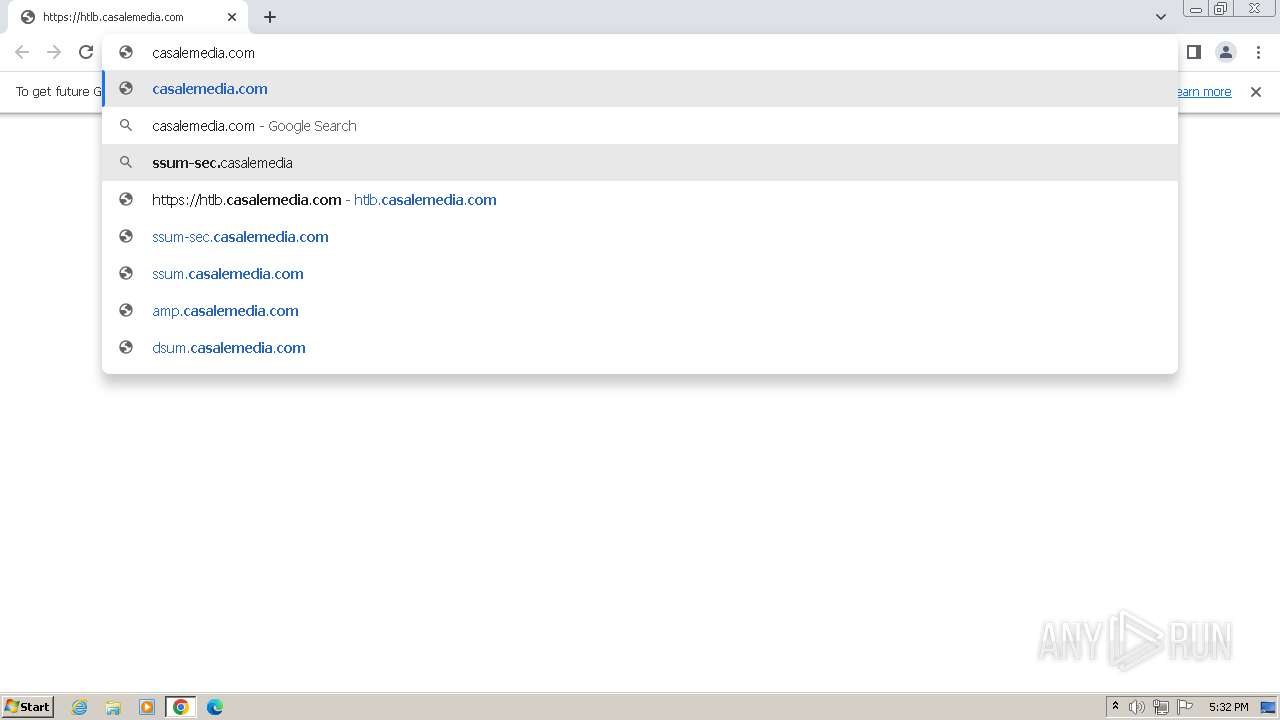Click the site info globe in address bar
The height and width of the screenshot is (720, 1280).
pos(126,52)
